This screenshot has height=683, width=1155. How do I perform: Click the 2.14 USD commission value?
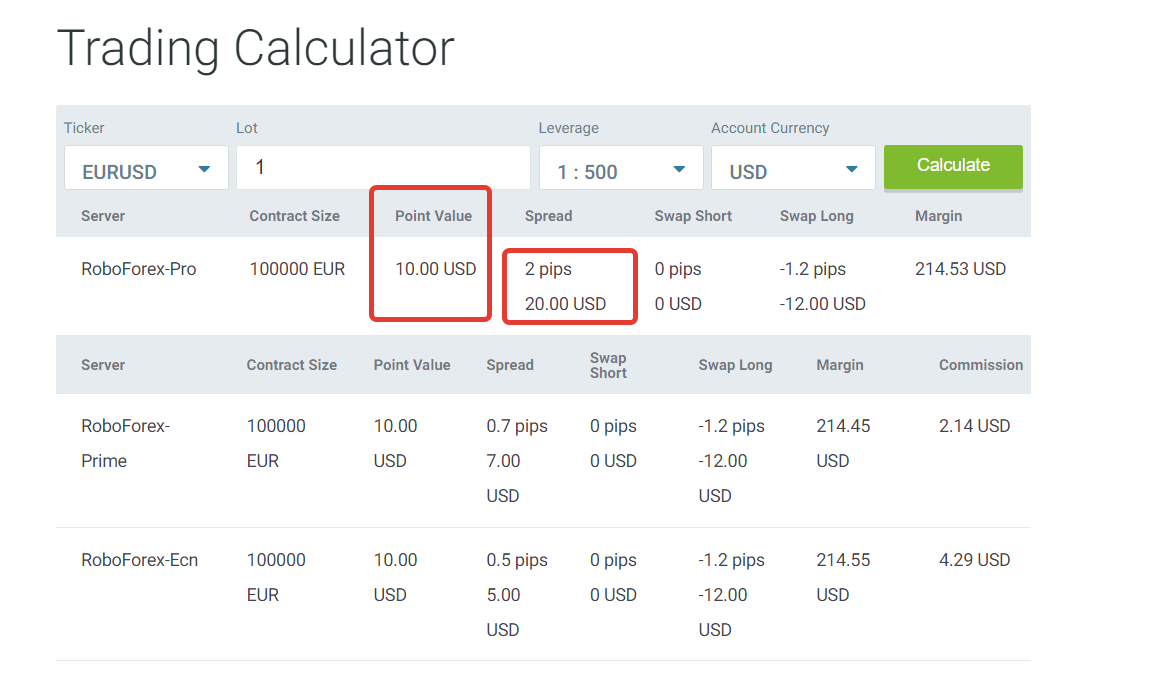(974, 426)
